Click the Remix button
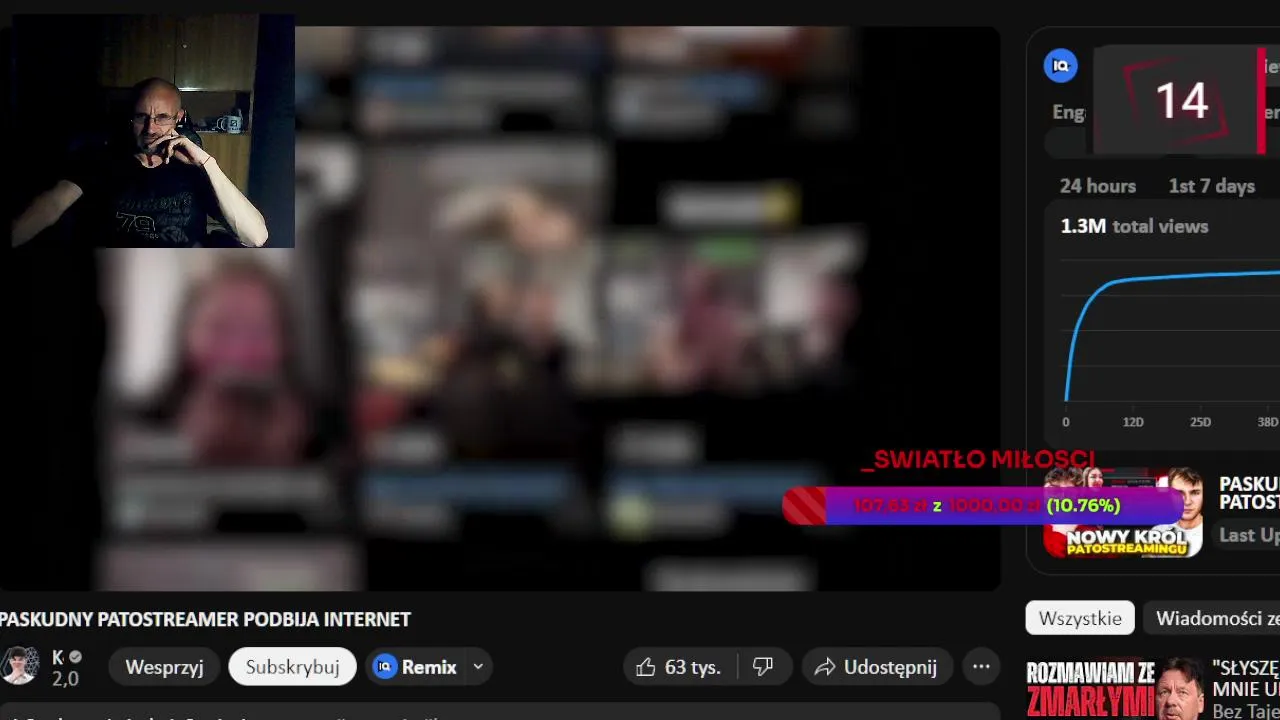1280x720 pixels. pyautogui.click(x=415, y=667)
